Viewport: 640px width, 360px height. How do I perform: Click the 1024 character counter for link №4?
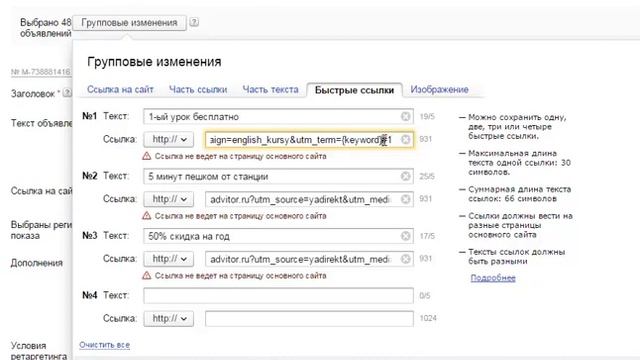pyautogui.click(x=428, y=318)
